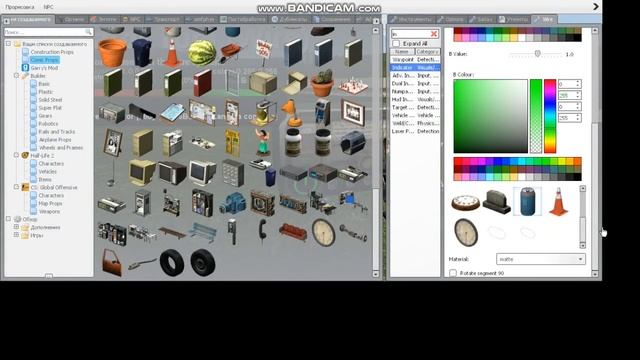Open the Утилиты tab
640x360 pixels.
[x=513, y=19]
